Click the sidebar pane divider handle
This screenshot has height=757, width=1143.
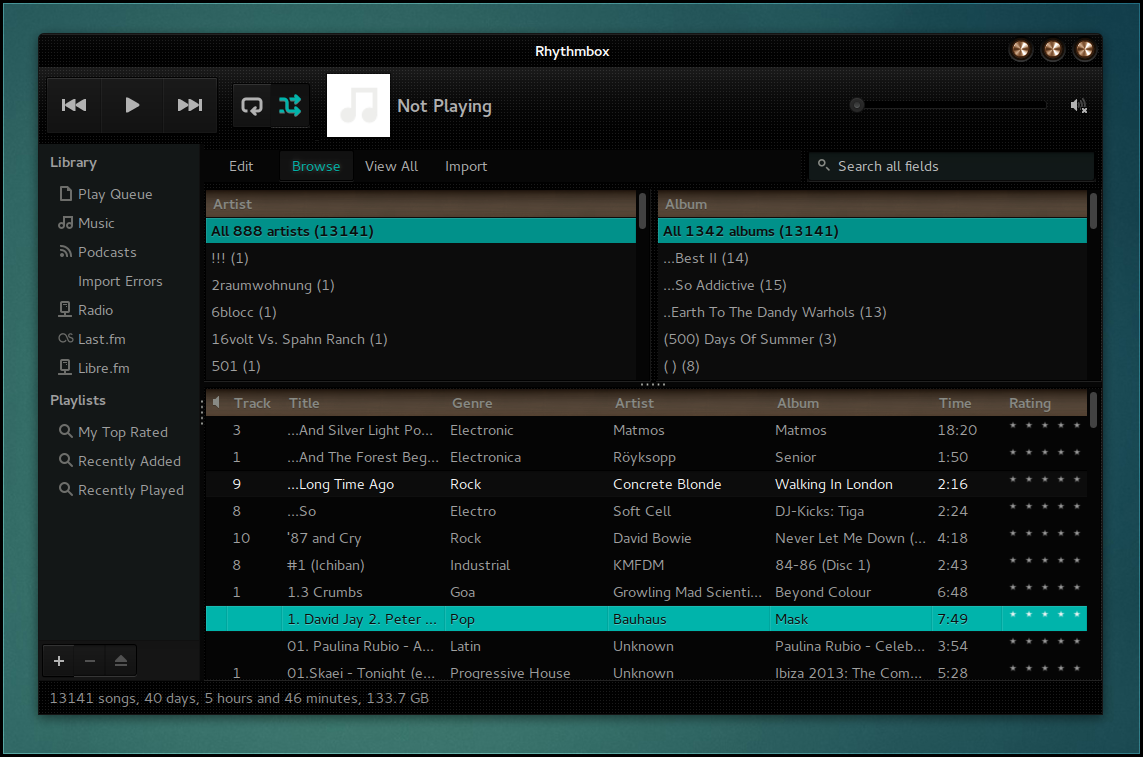coord(202,412)
